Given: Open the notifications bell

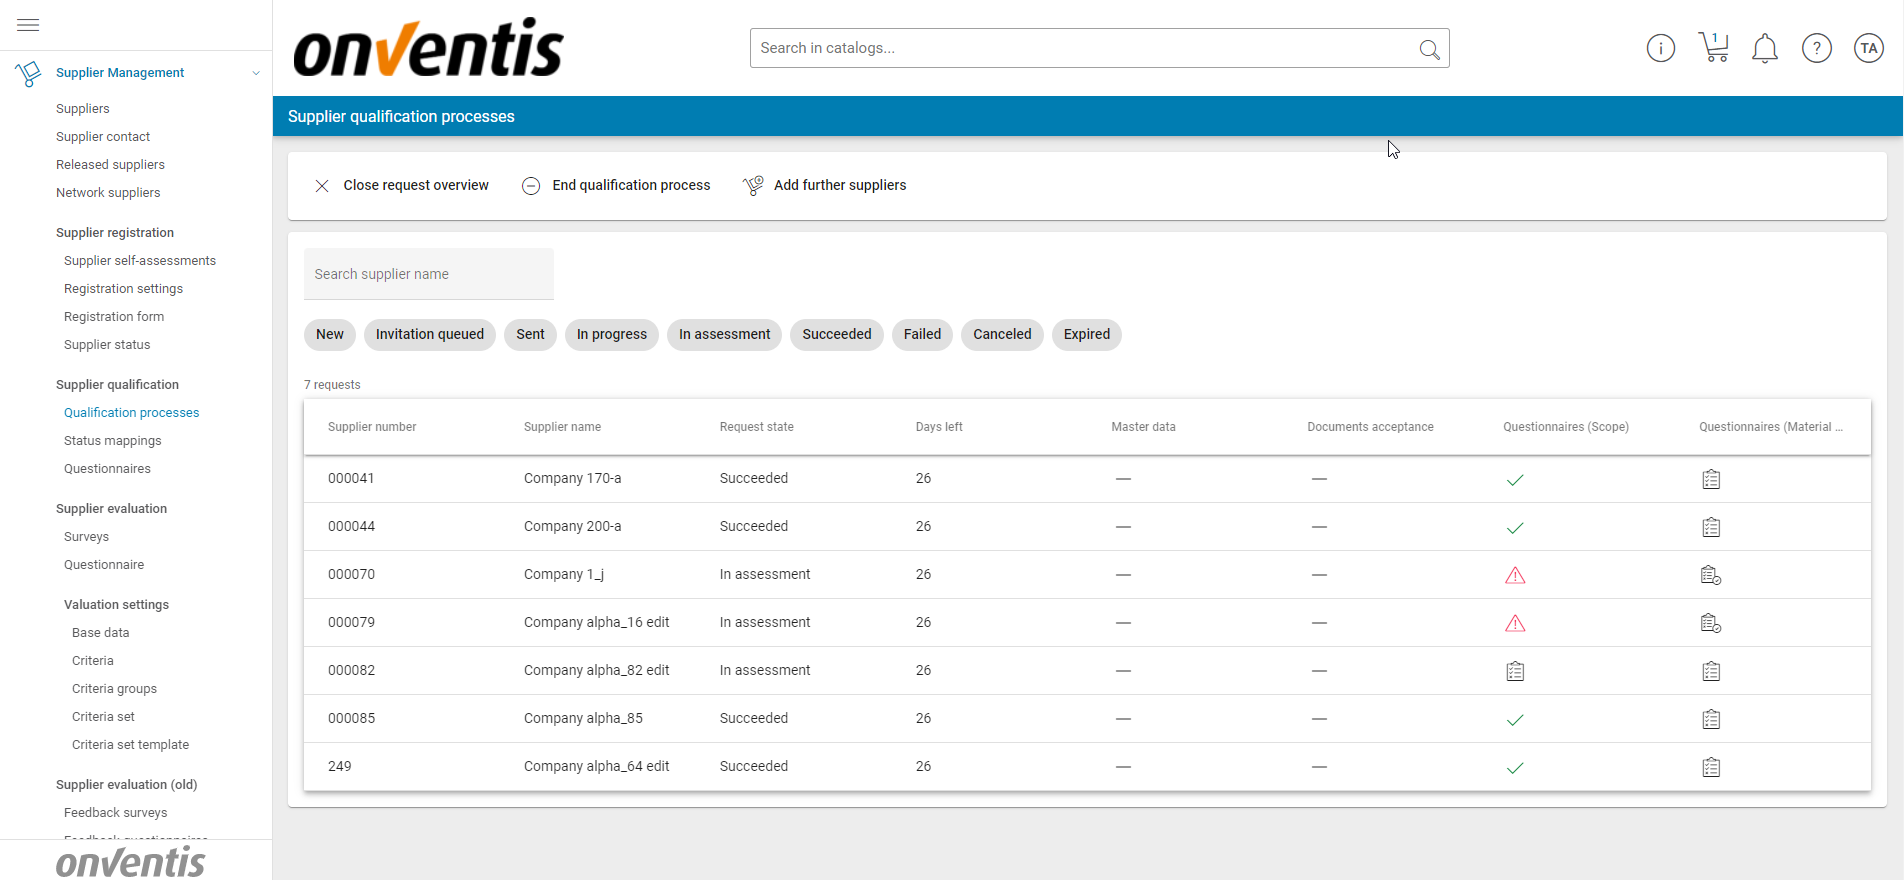Looking at the screenshot, I should click(x=1765, y=48).
